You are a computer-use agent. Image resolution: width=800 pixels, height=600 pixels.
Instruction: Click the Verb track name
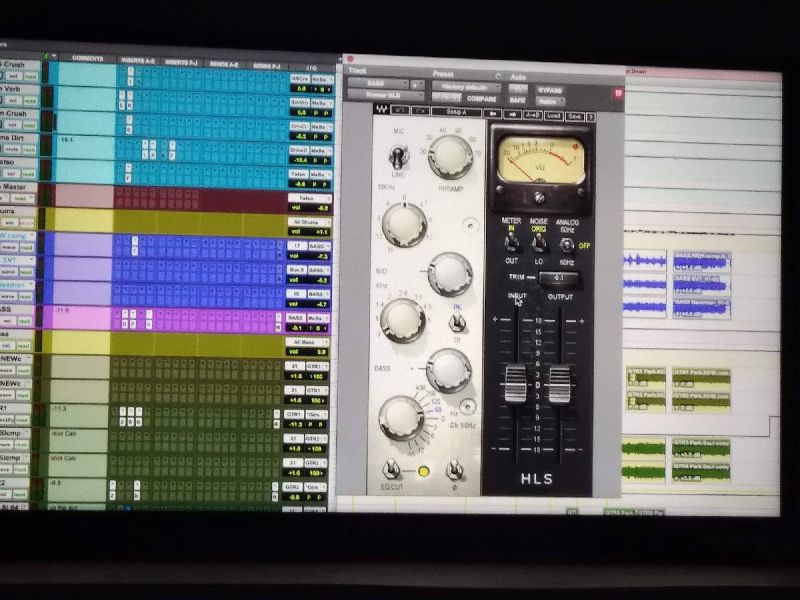pos(11,89)
